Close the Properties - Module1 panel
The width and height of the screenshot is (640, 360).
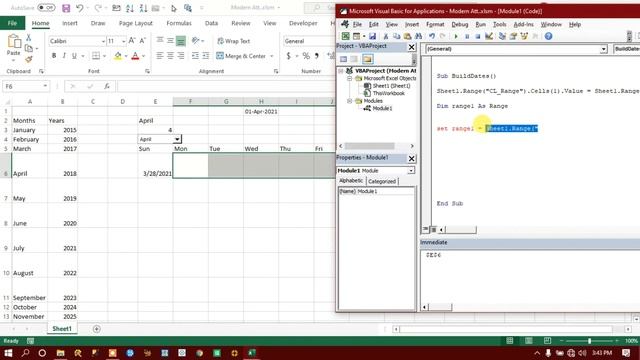pyautogui.click(x=411, y=158)
